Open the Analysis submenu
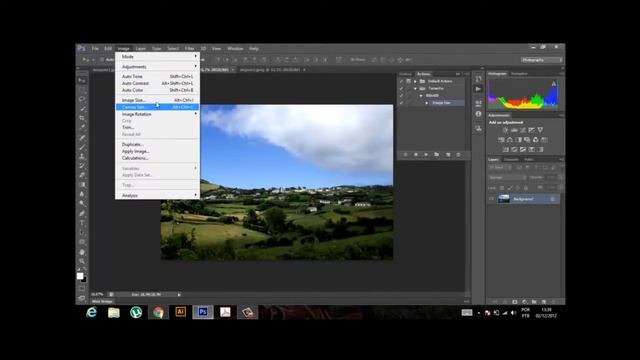Viewport: 640px width, 360px height. point(158,196)
